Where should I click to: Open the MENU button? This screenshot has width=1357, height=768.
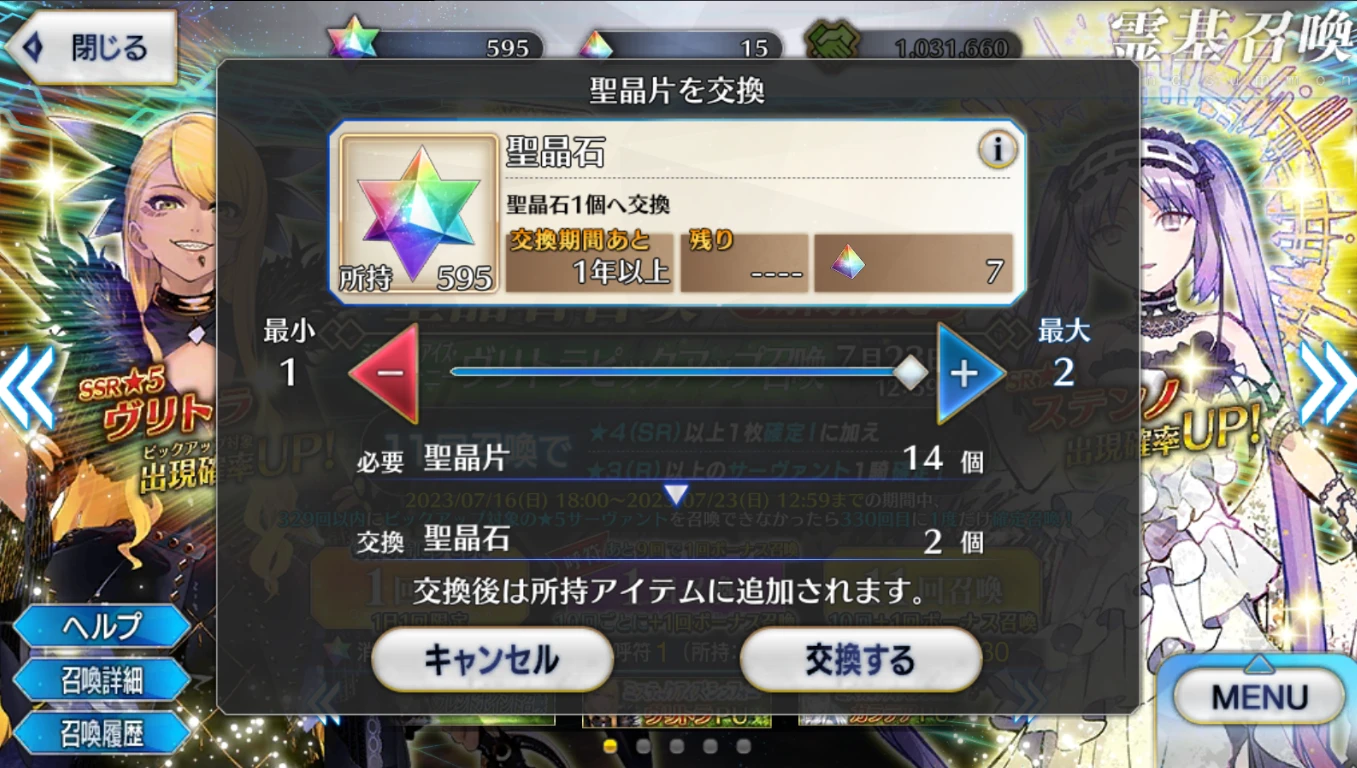[x=1259, y=696]
